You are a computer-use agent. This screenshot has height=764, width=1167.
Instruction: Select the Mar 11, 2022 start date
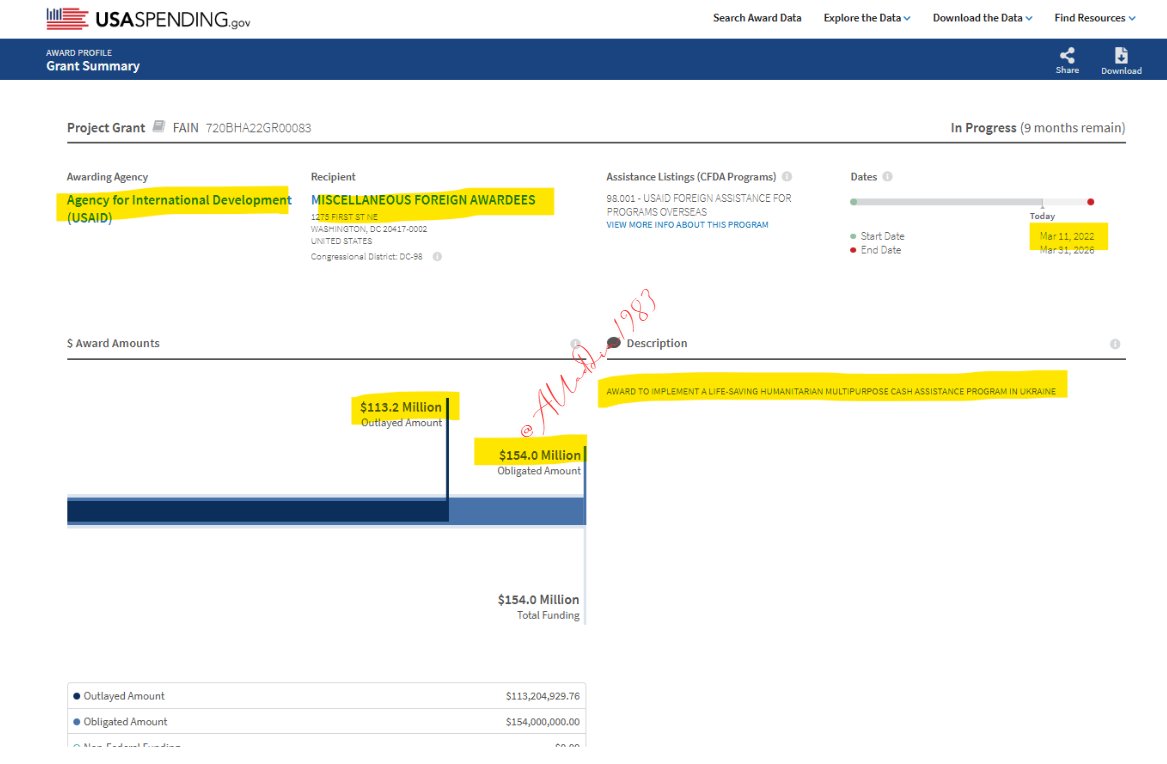pyautogui.click(x=1067, y=236)
